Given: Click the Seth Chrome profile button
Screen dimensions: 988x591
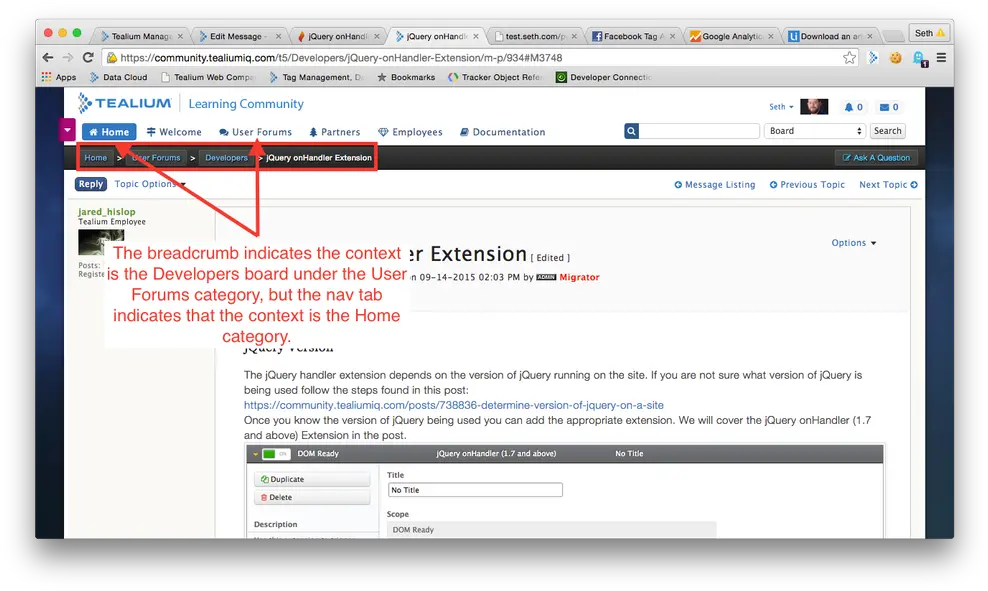Looking at the screenshot, I should click(x=929, y=33).
